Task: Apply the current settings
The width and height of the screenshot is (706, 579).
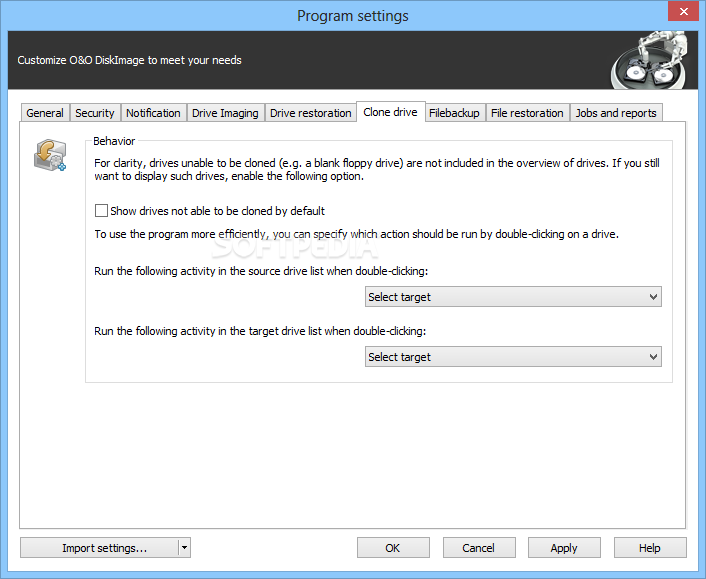Action: point(564,547)
